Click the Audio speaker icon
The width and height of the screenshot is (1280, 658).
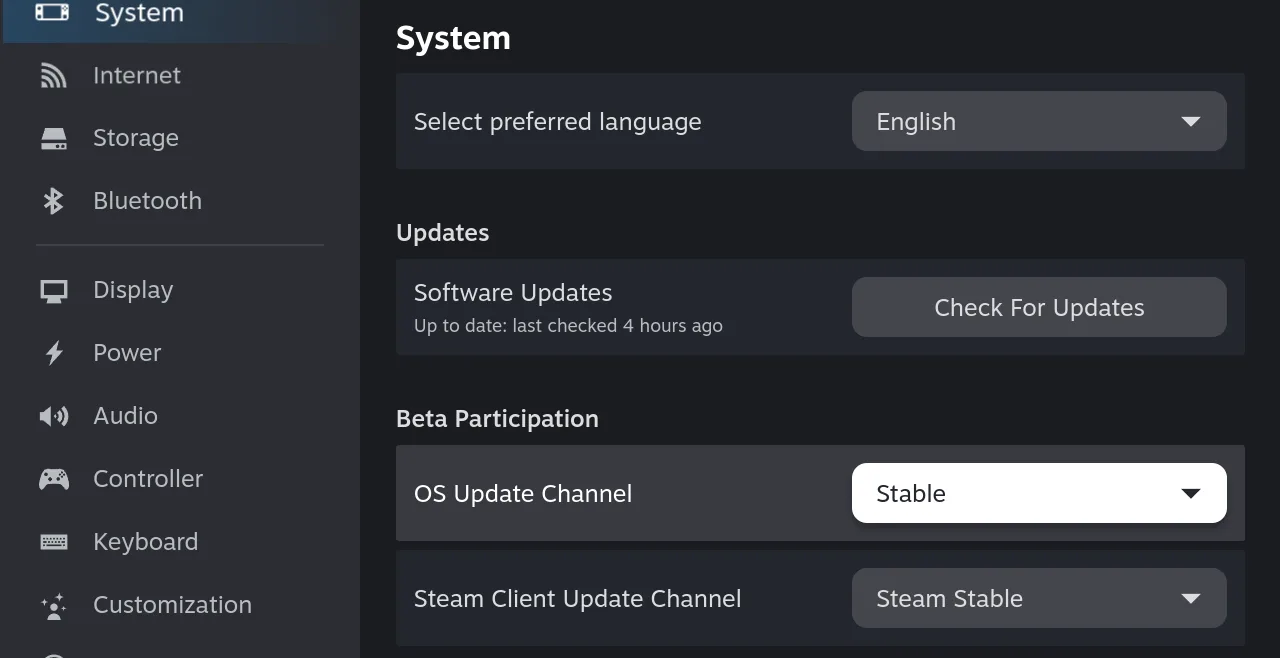click(53, 416)
